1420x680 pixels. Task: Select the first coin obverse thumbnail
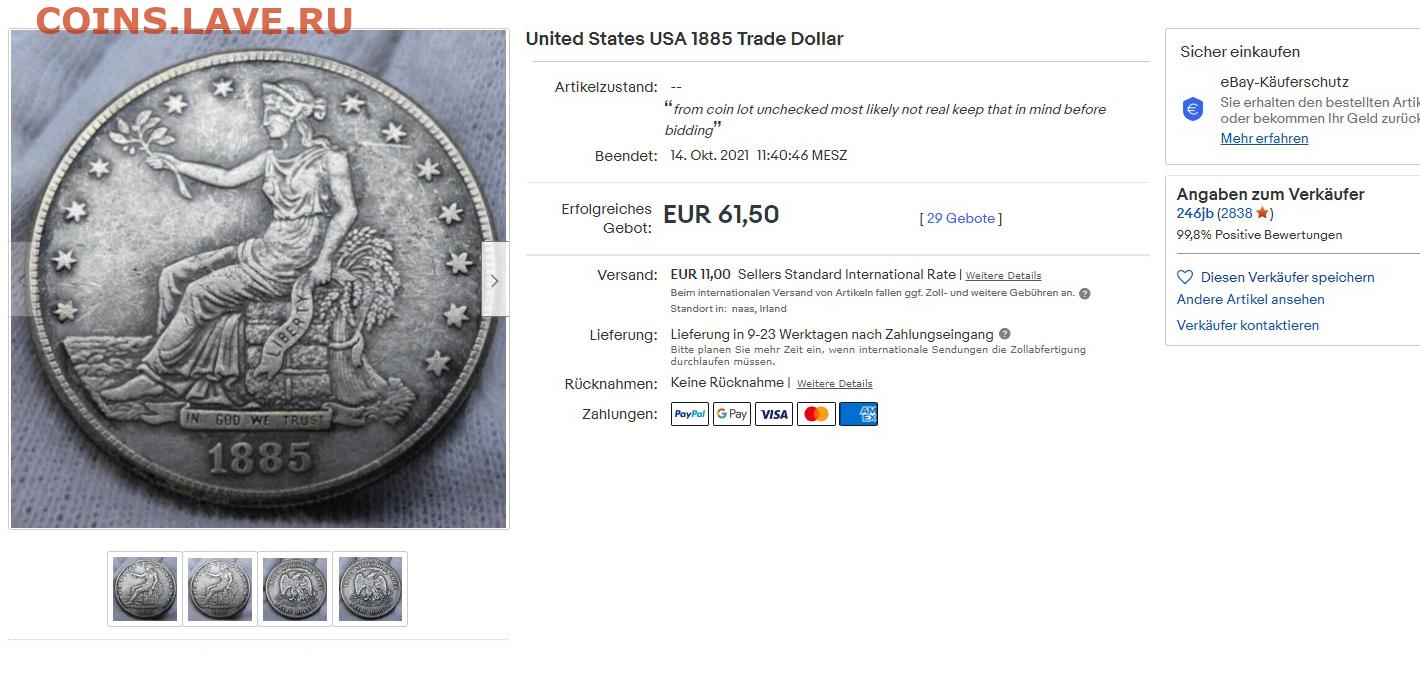coord(145,589)
